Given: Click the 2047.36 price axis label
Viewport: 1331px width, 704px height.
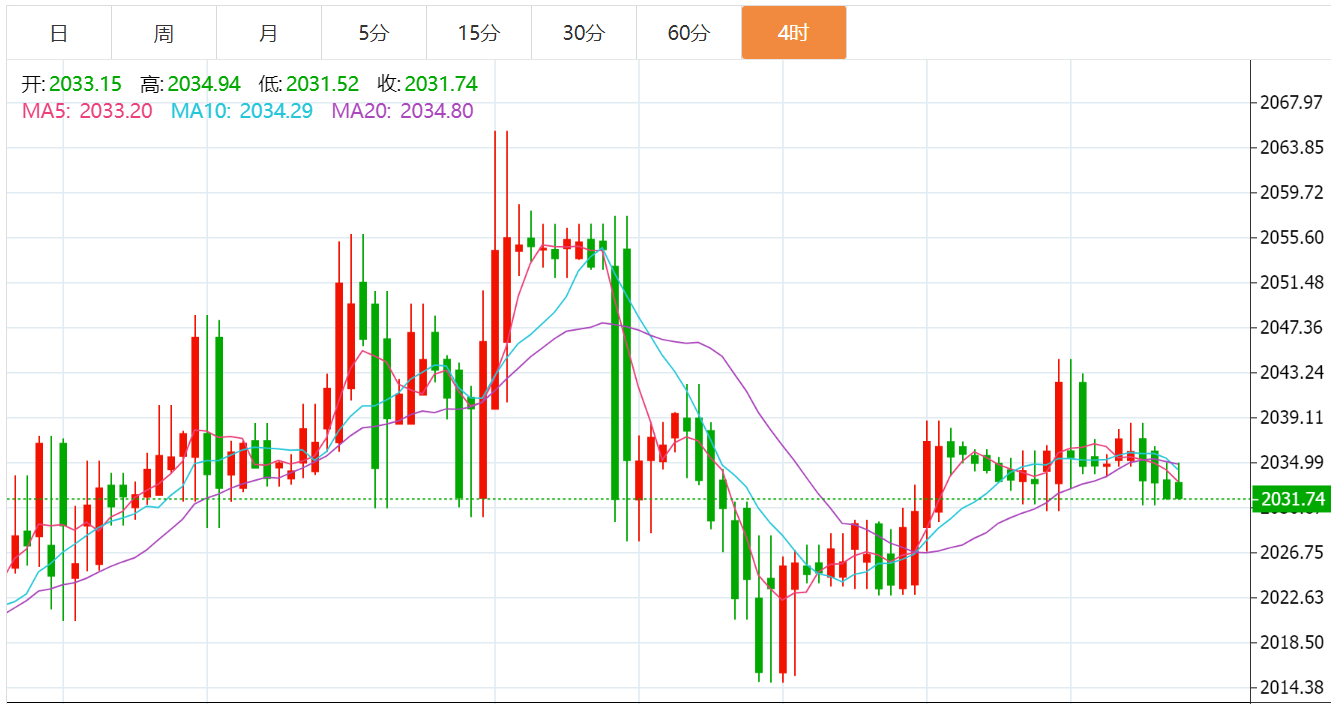Looking at the screenshot, I should [1293, 328].
